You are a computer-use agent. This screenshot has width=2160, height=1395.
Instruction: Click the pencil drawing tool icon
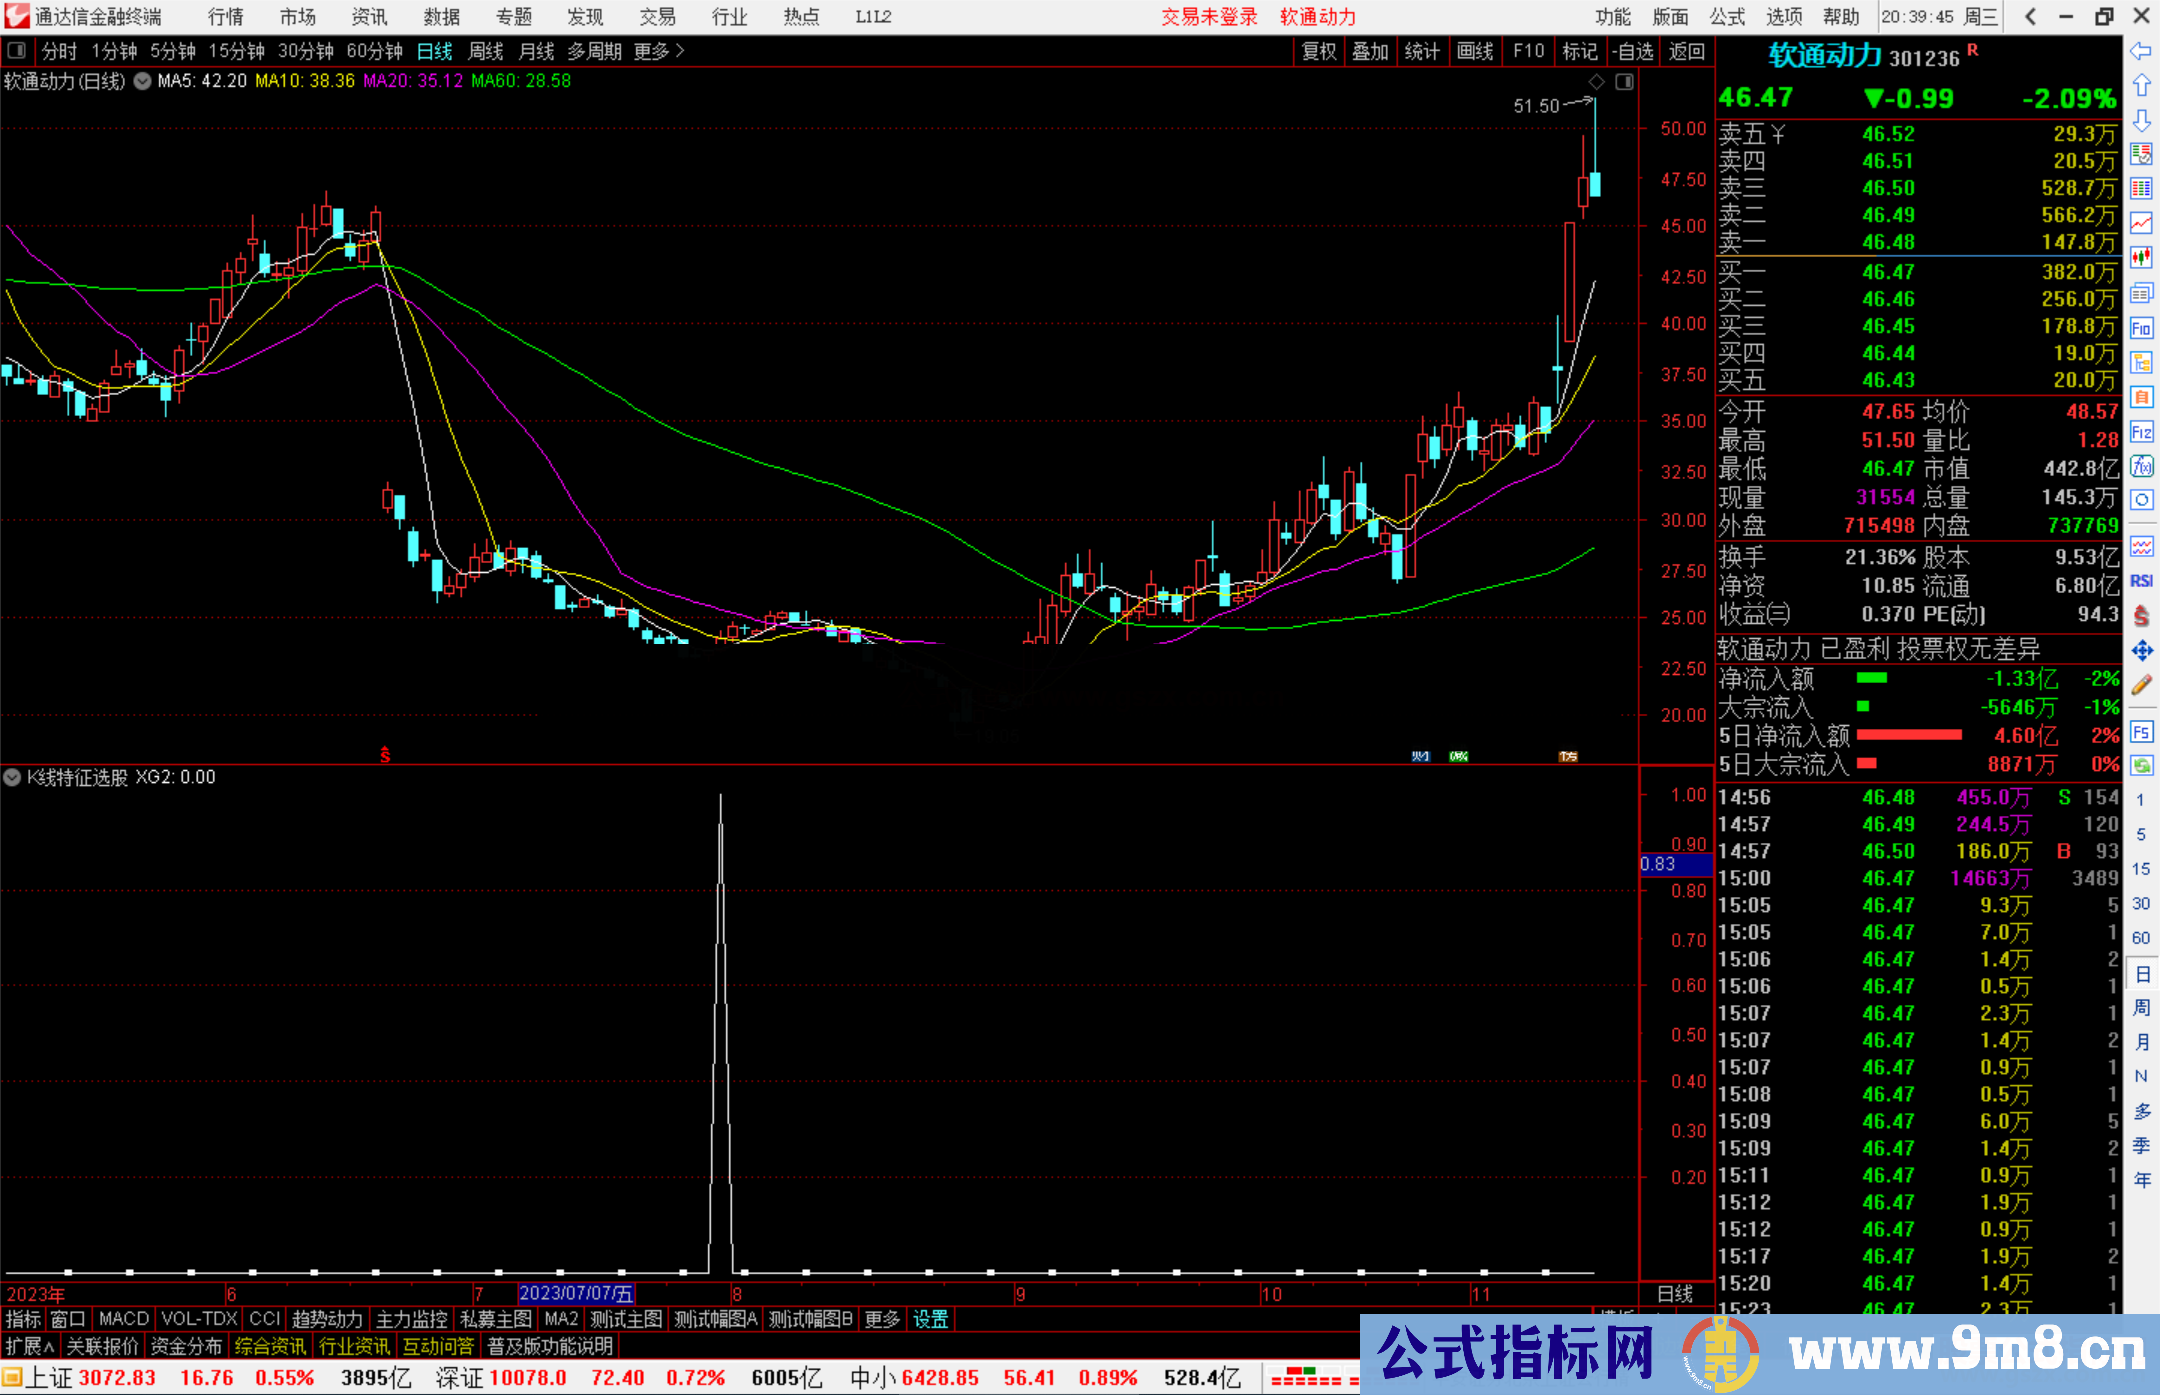click(x=2141, y=686)
